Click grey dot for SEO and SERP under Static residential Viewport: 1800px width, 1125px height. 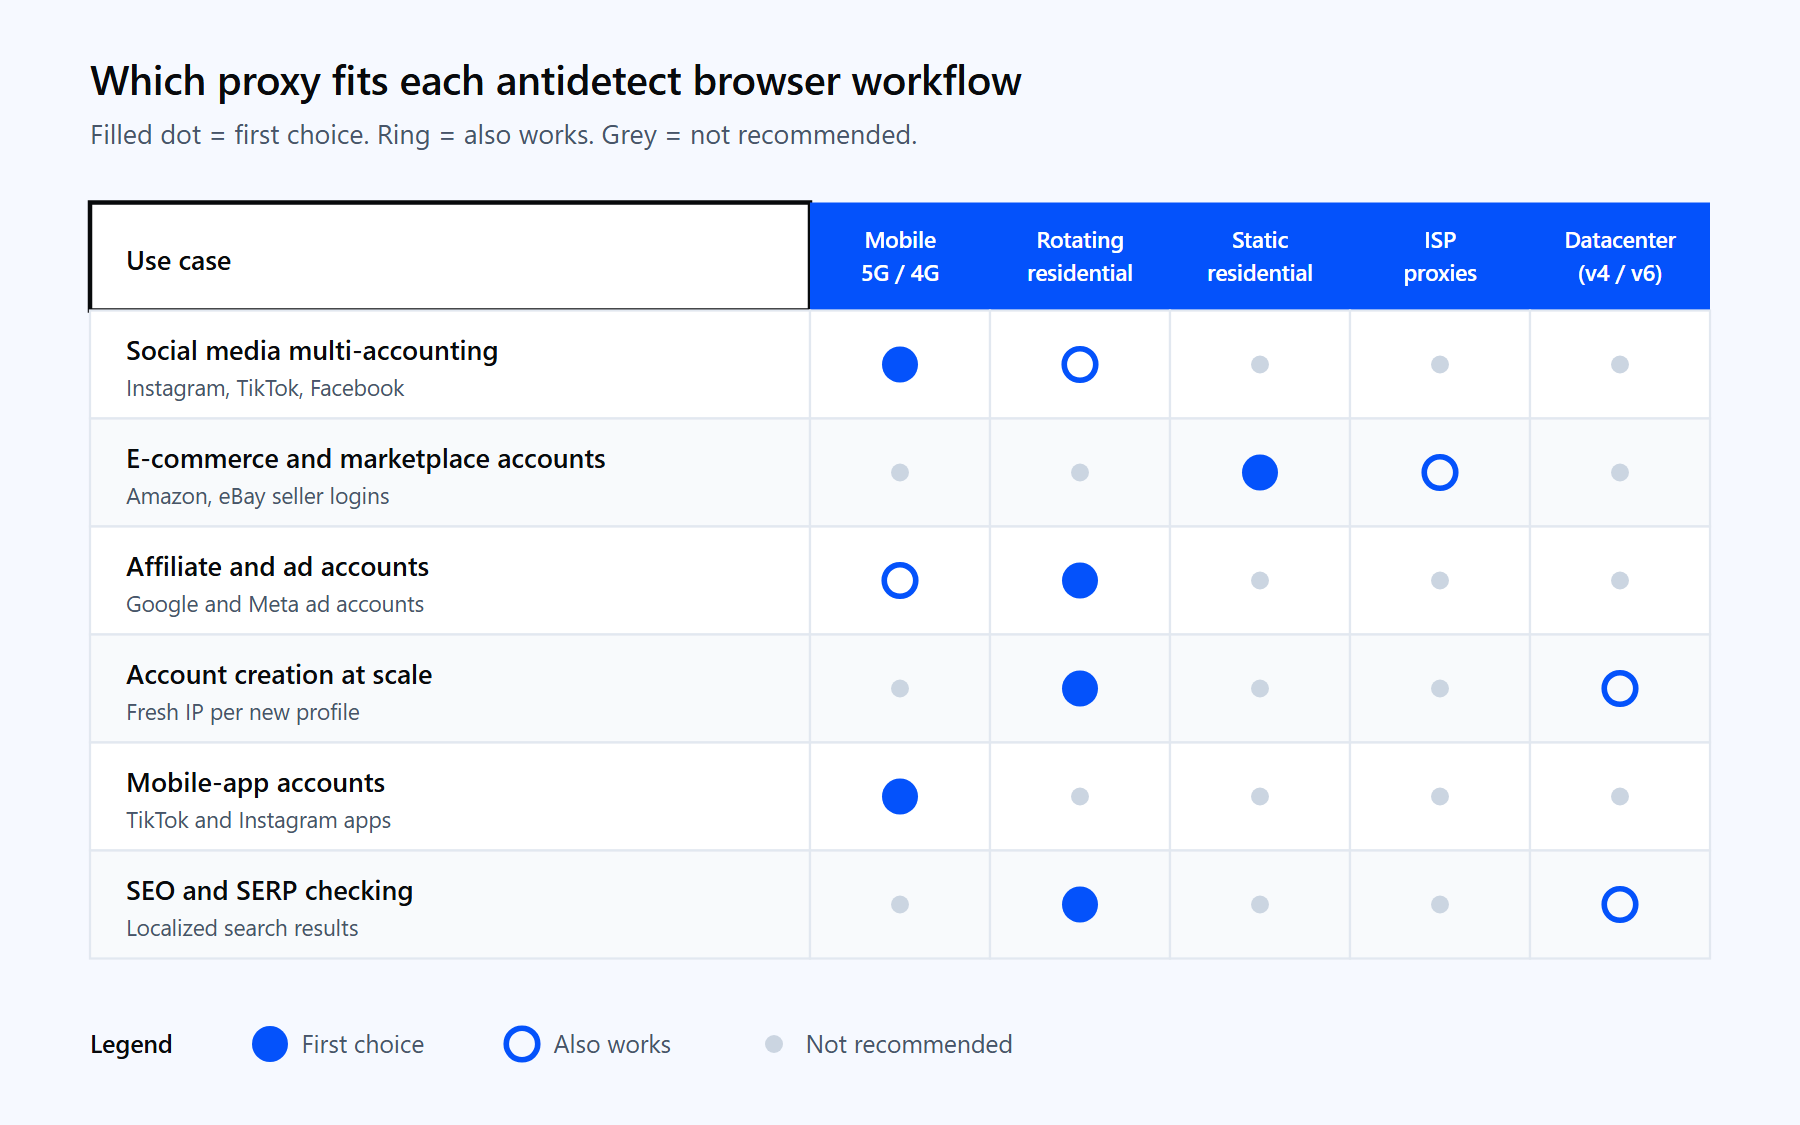(x=1260, y=904)
